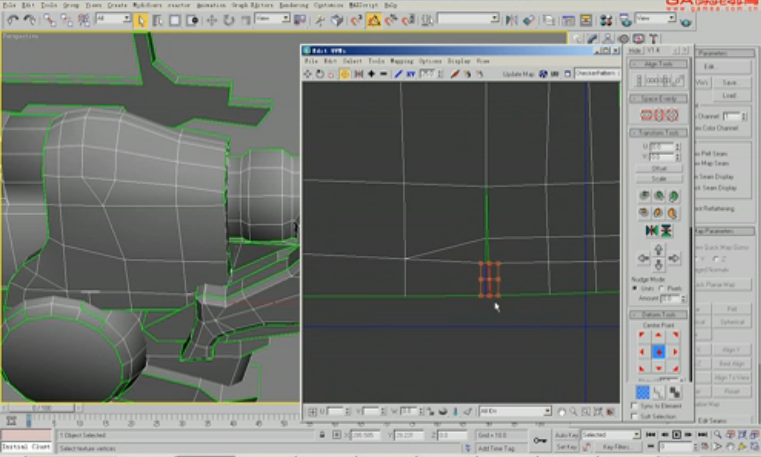Select the Move tool in main toolbar
The height and width of the screenshot is (457, 761).
click(x=212, y=20)
